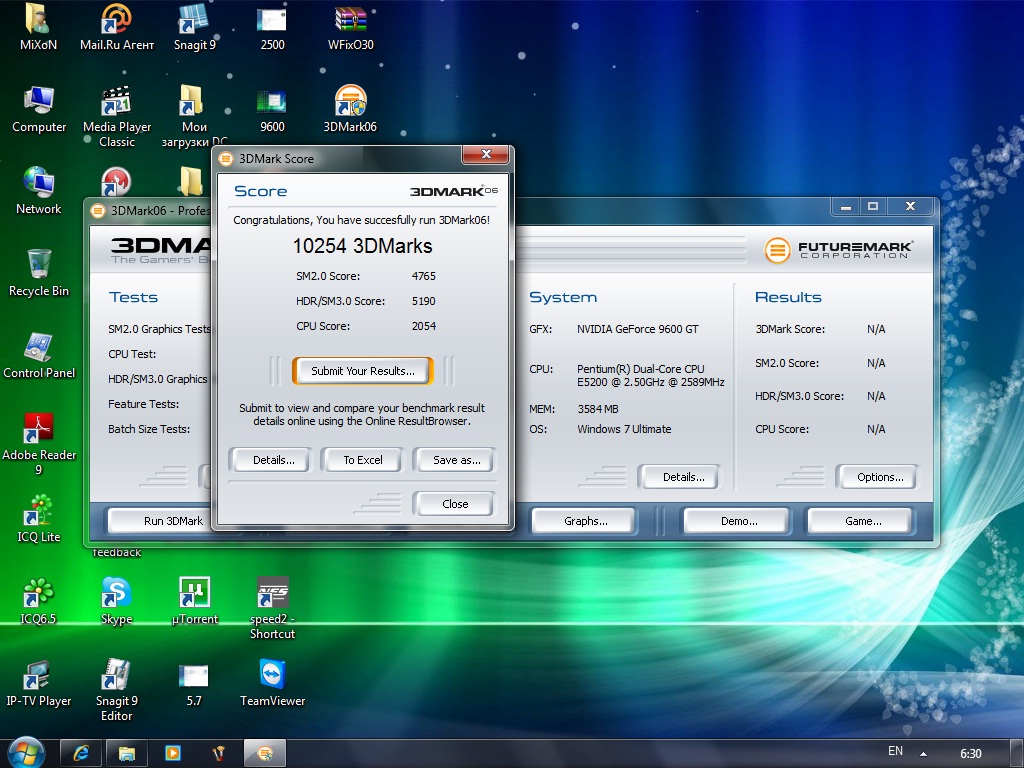1024x768 pixels.
Task: Select the HDR/SM3.0 Score value 5190
Action: 423,301
